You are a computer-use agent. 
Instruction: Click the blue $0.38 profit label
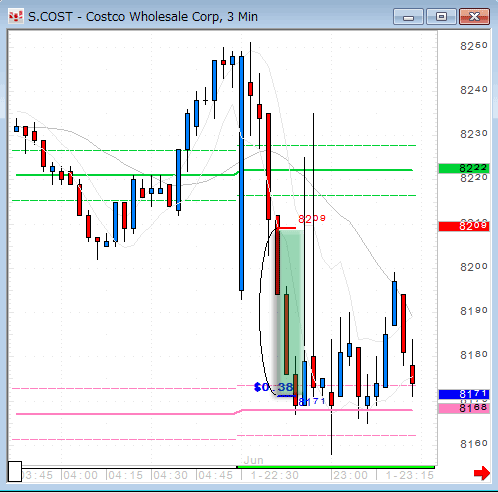[x=273, y=387]
